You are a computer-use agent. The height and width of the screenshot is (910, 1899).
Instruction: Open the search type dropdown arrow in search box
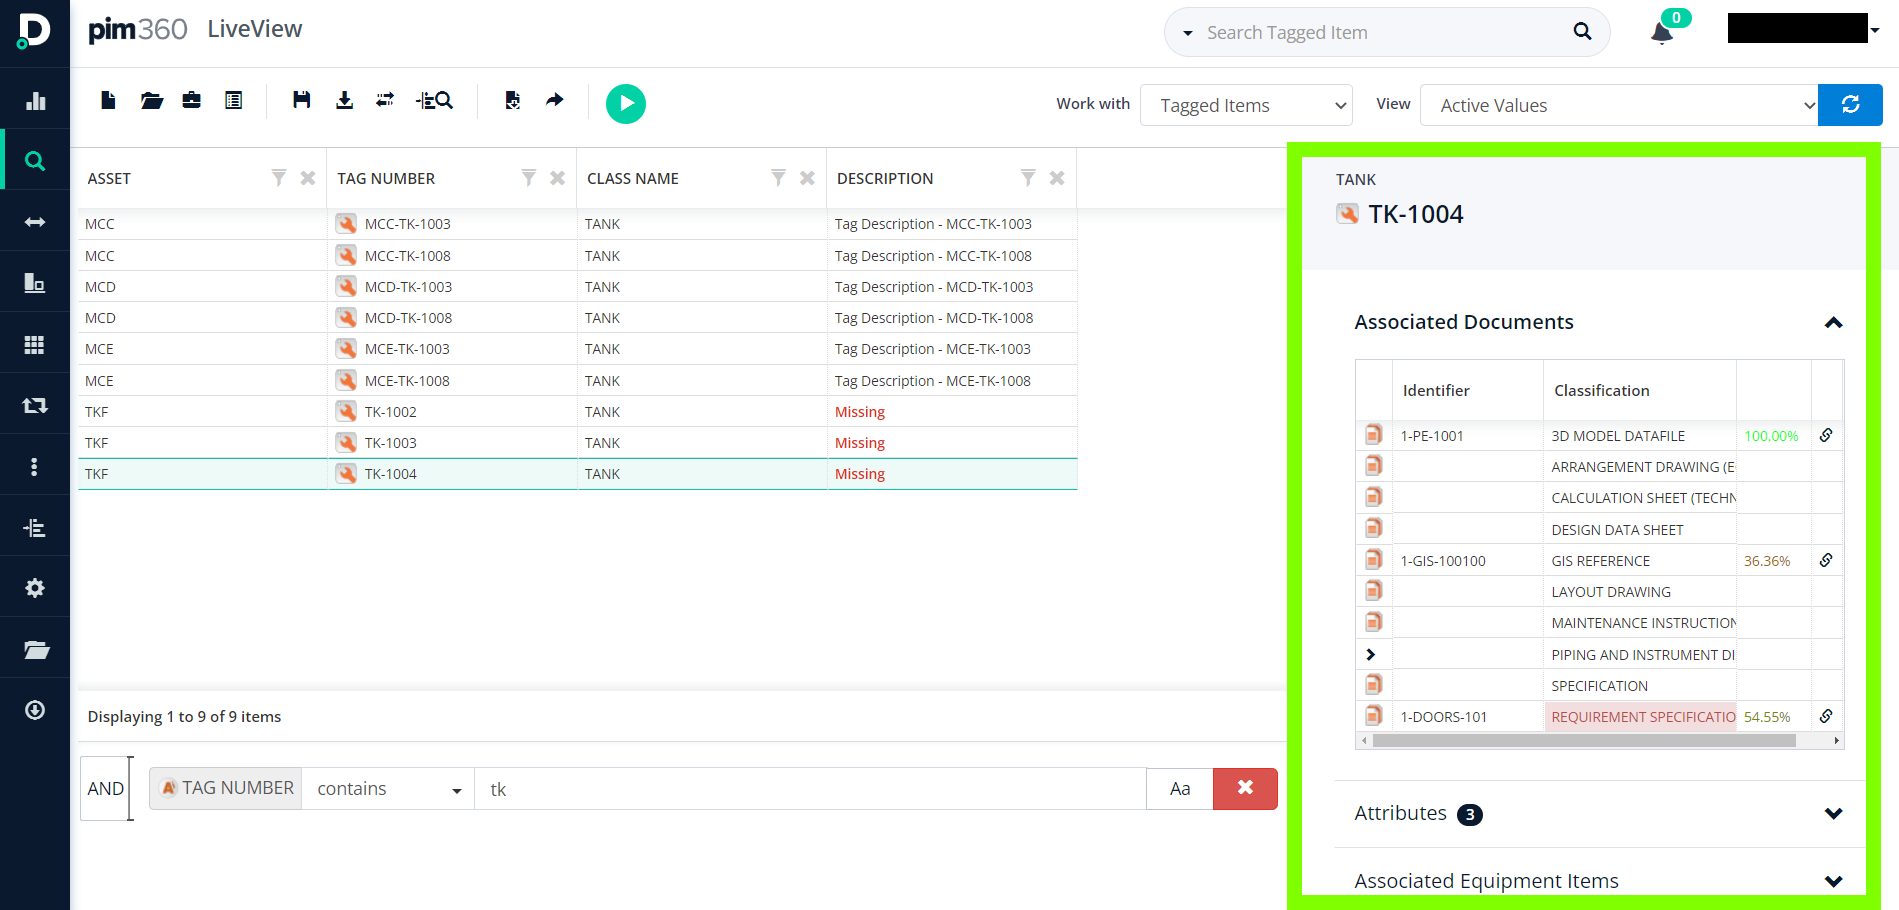click(x=1188, y=33)
